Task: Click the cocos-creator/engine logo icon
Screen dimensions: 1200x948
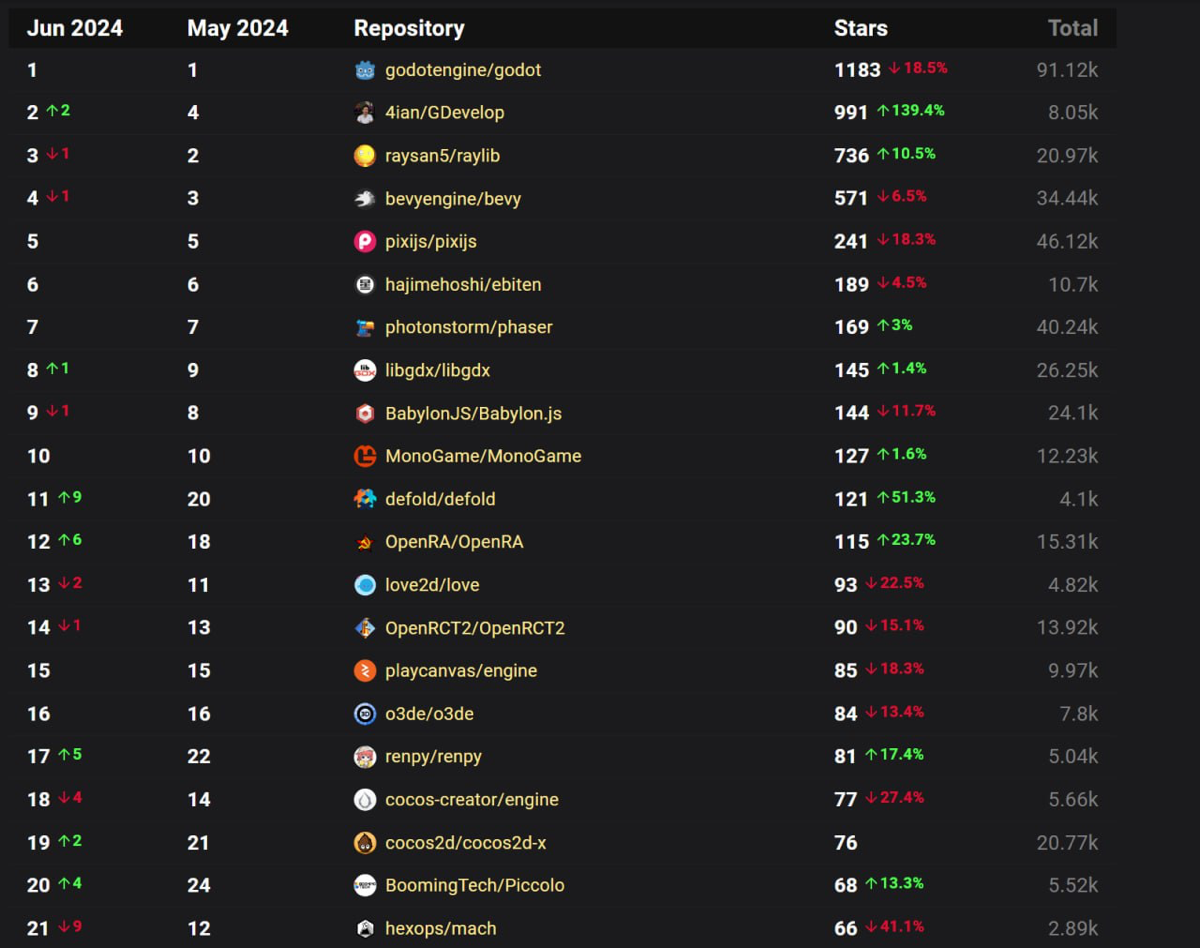Action: point(365,800)
